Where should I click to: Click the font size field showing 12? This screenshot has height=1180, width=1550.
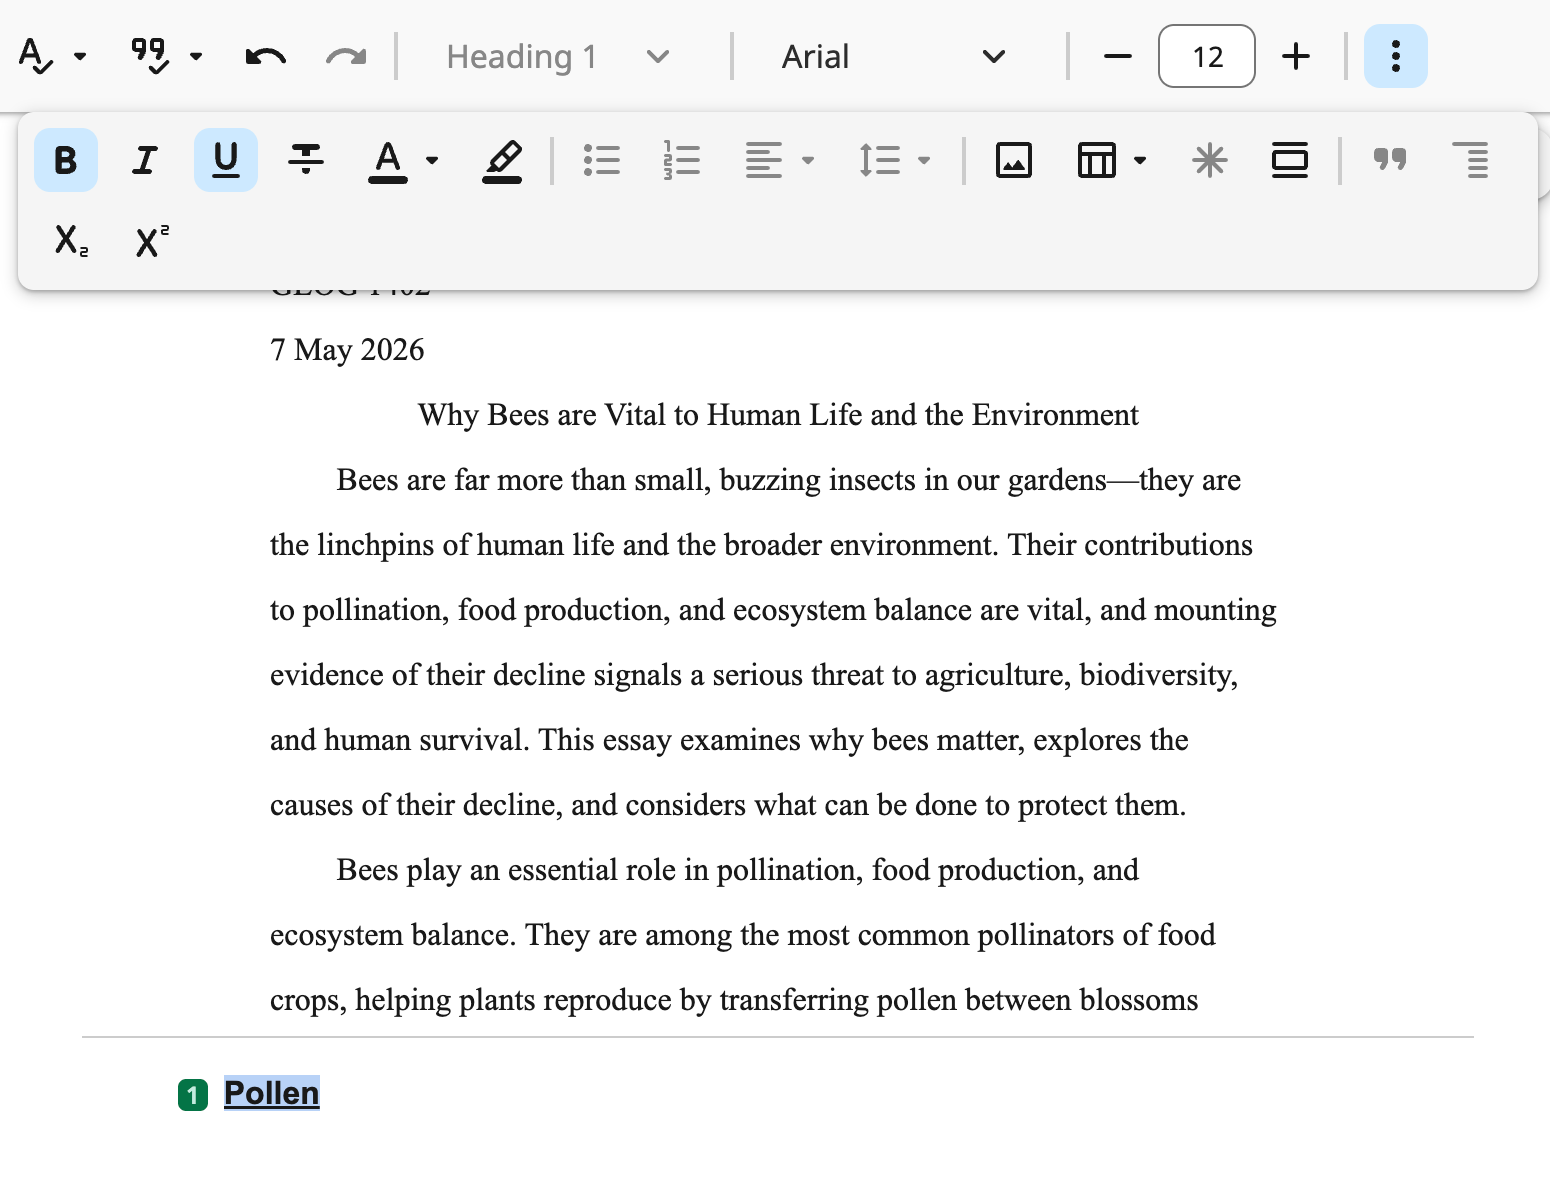1207,56
